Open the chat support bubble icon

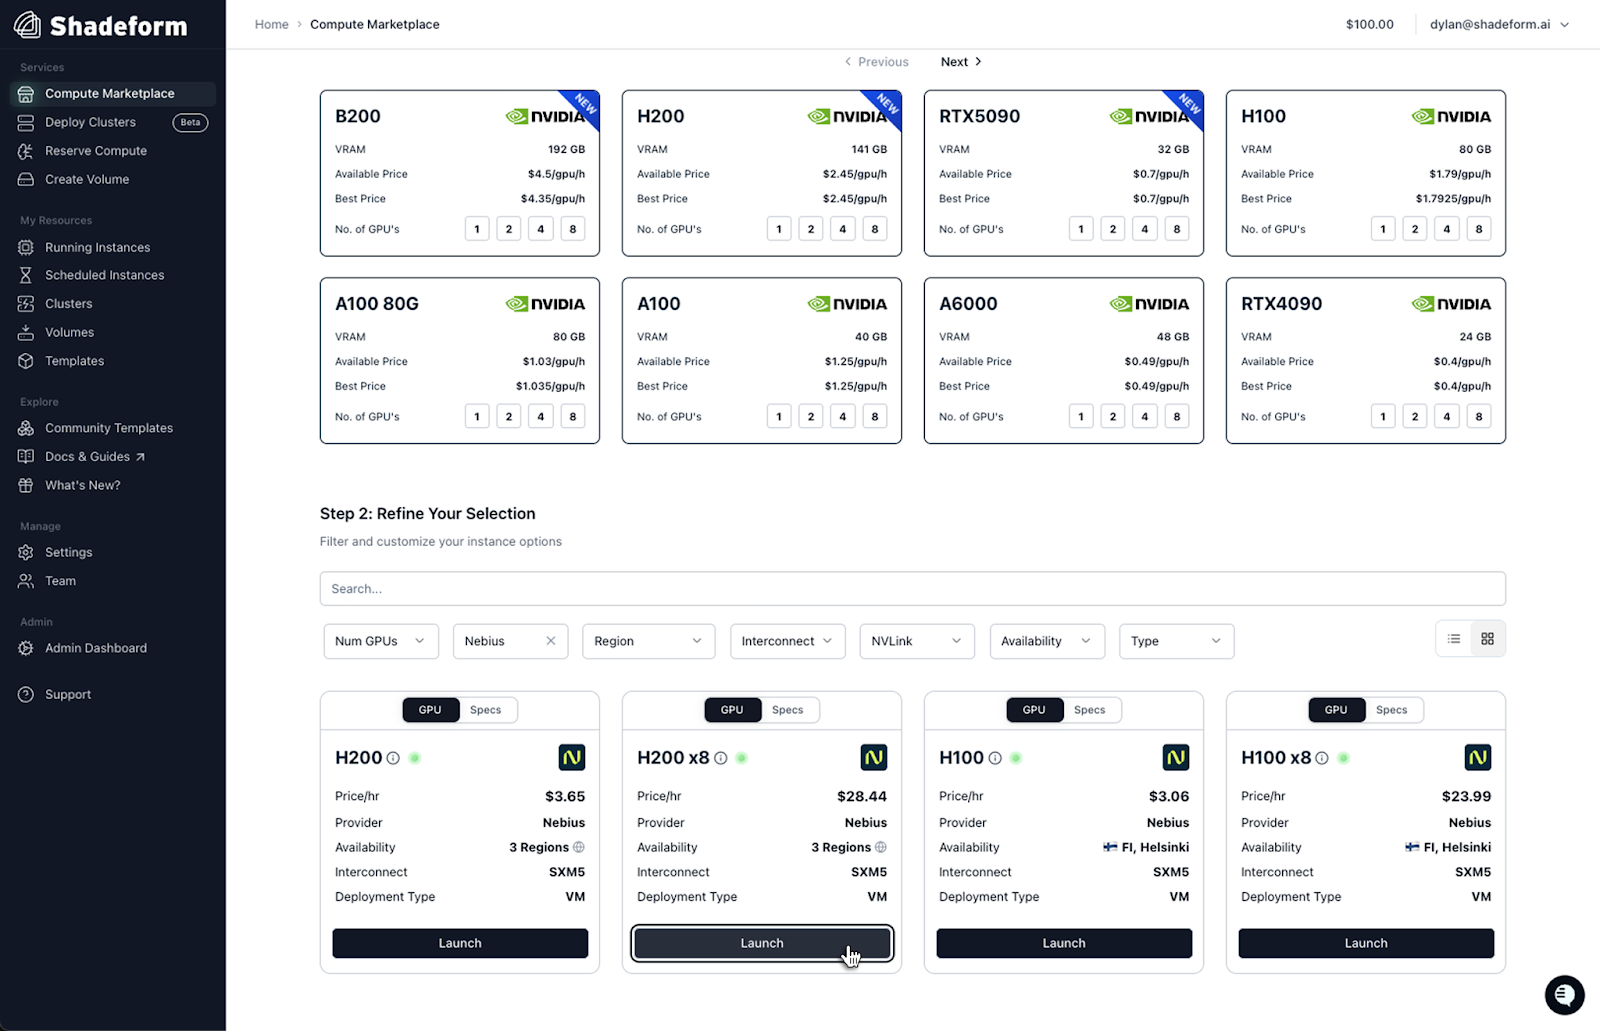[1564, 995]
